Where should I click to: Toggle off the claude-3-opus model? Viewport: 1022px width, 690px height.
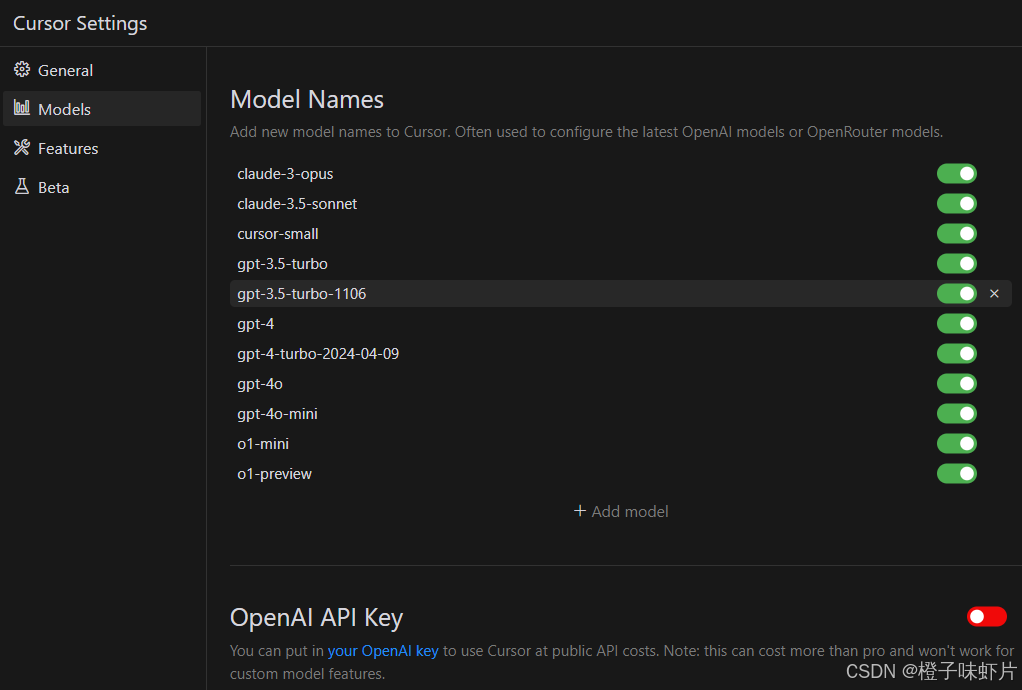click(956, 174)
